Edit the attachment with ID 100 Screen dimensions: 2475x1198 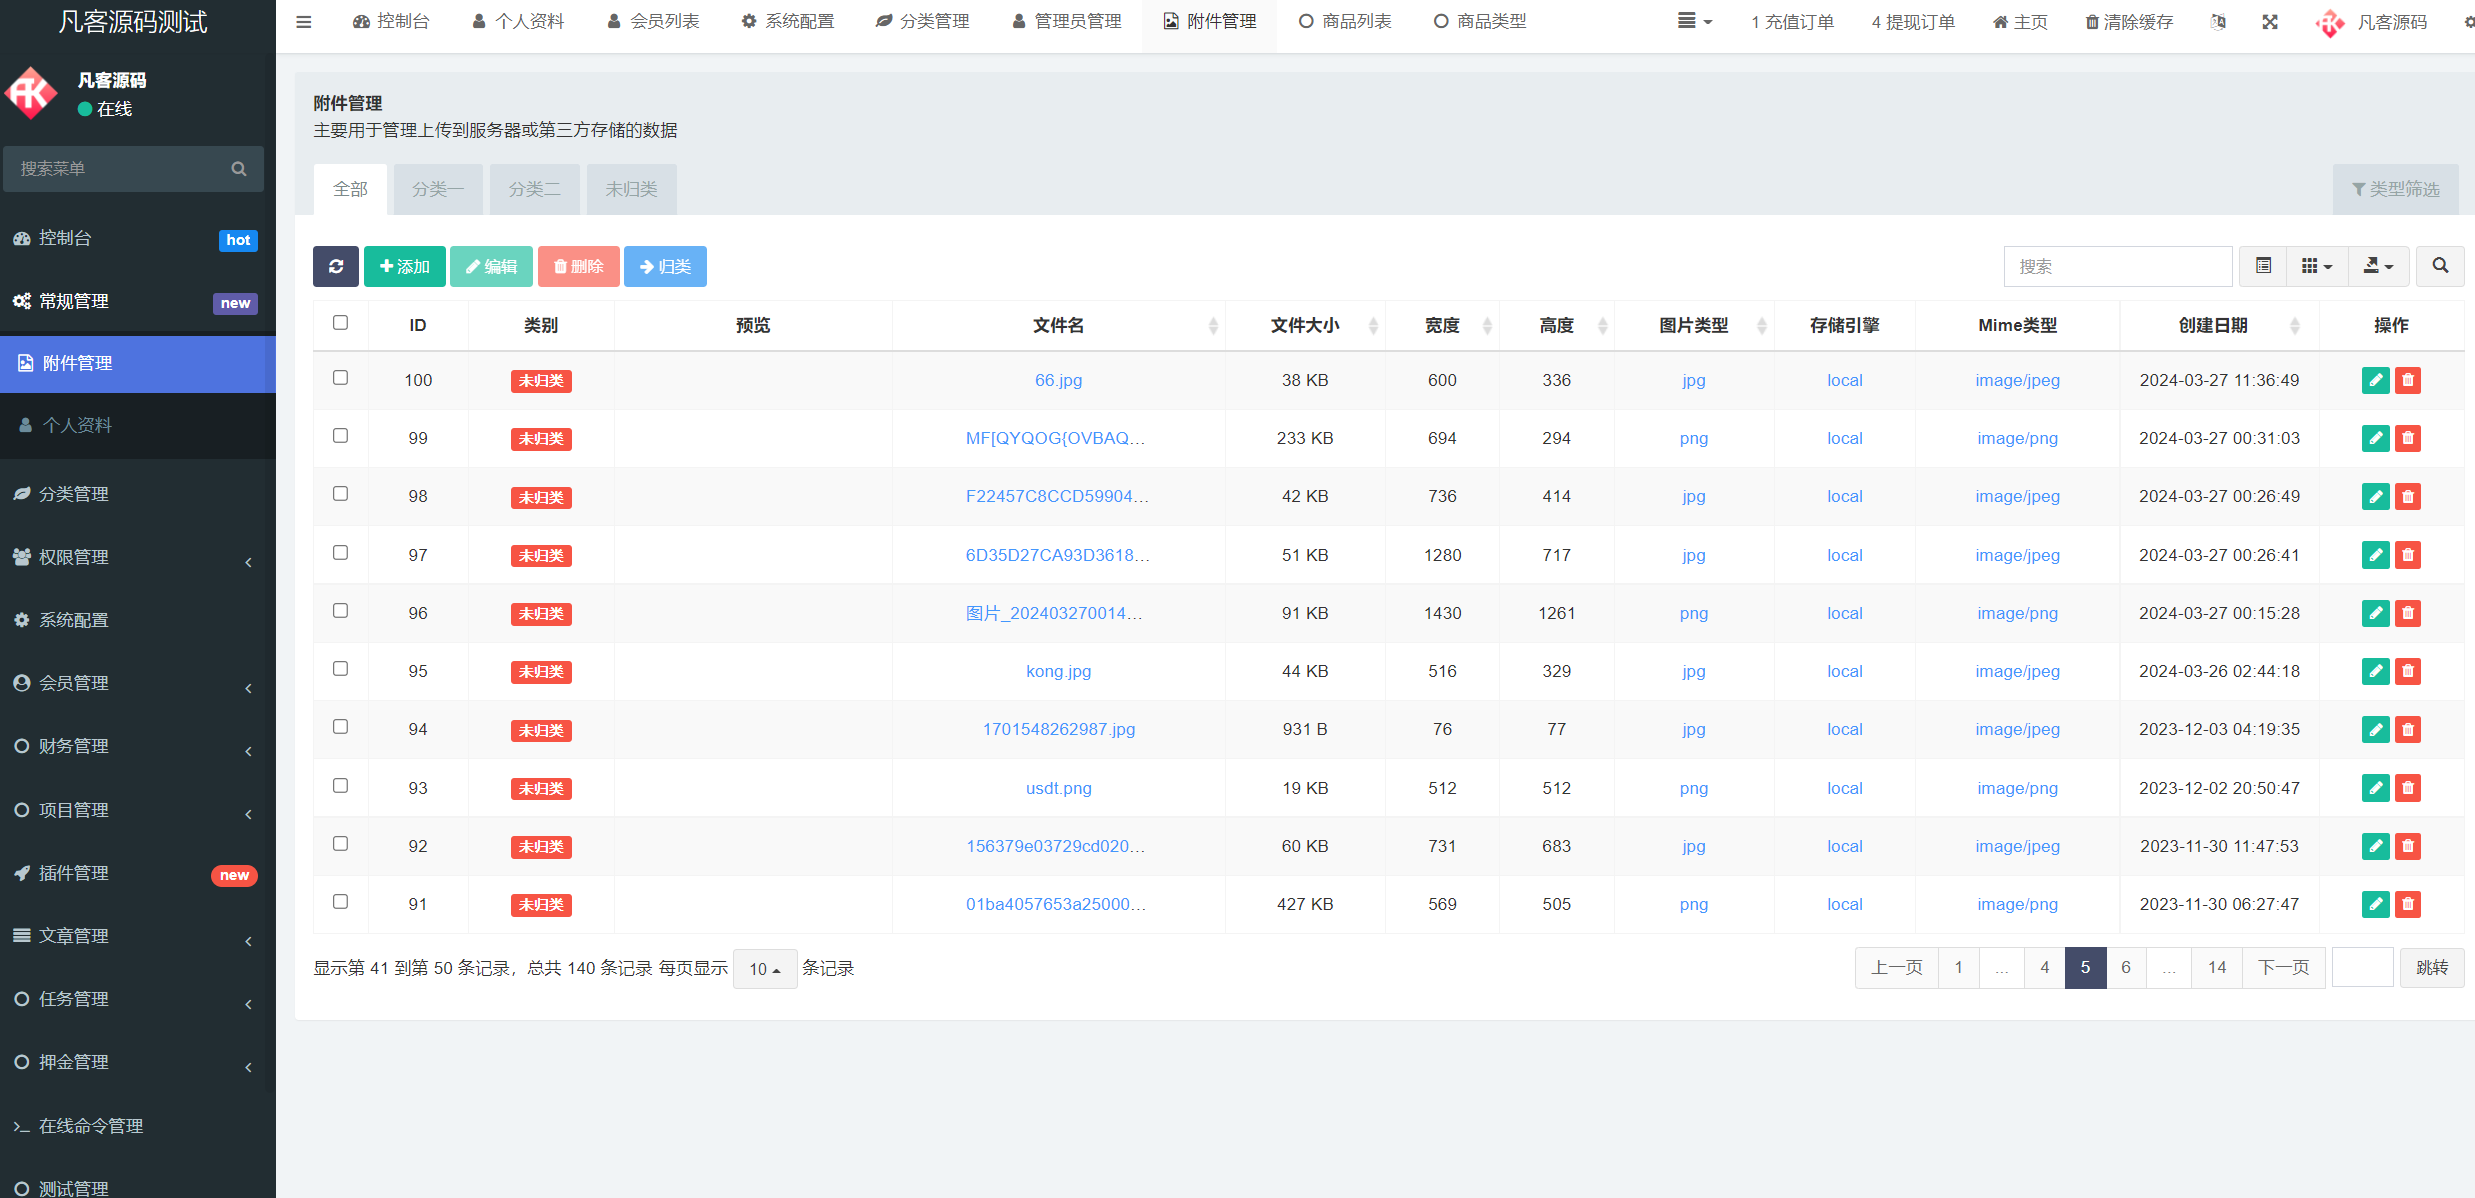coord(2375,380)
